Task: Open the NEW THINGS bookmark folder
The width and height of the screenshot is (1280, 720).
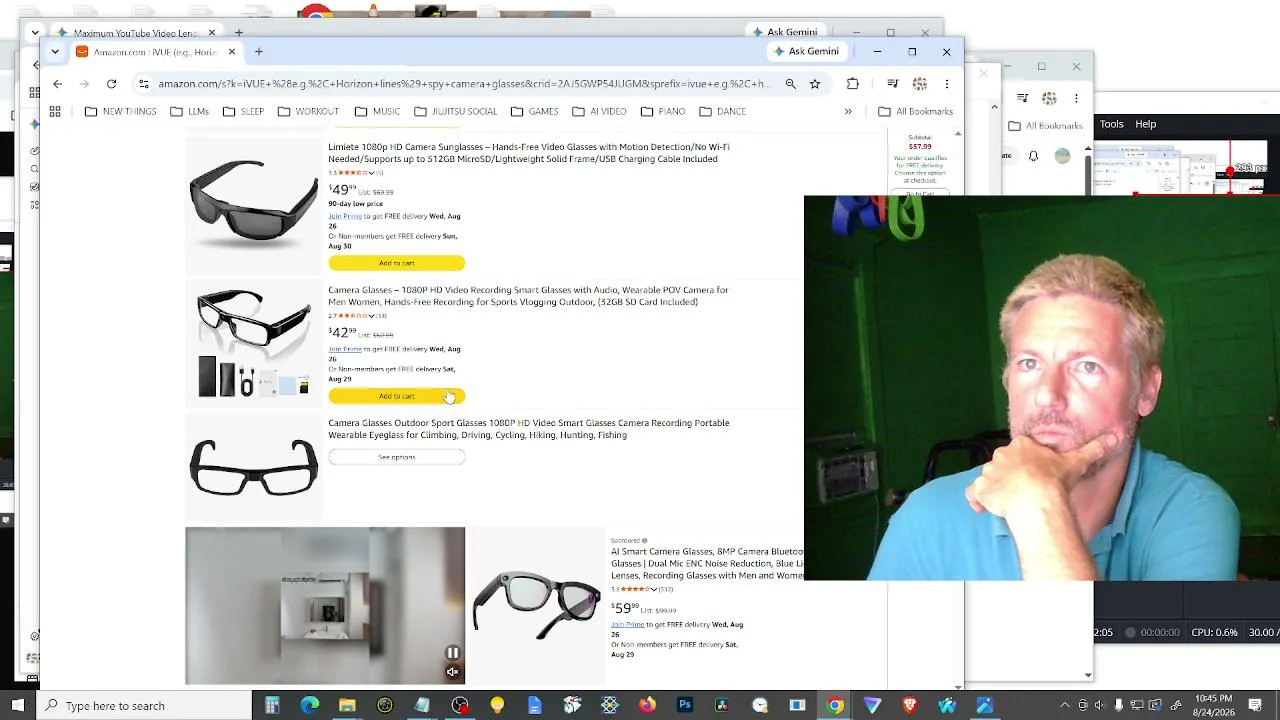Action: pyautogui.click(x=120, y=111)
